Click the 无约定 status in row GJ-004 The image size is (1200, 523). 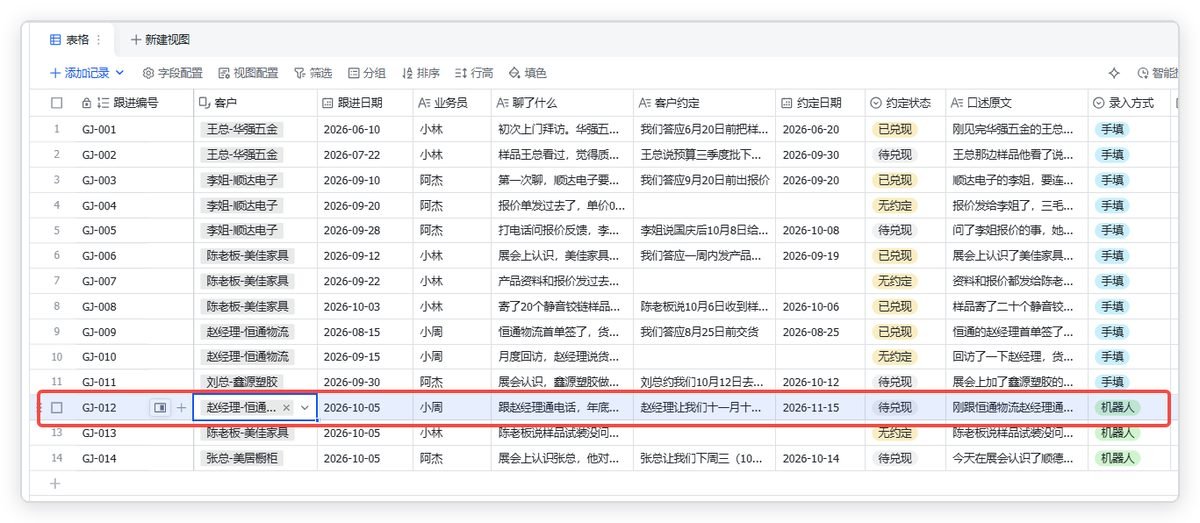pos(894,205)
